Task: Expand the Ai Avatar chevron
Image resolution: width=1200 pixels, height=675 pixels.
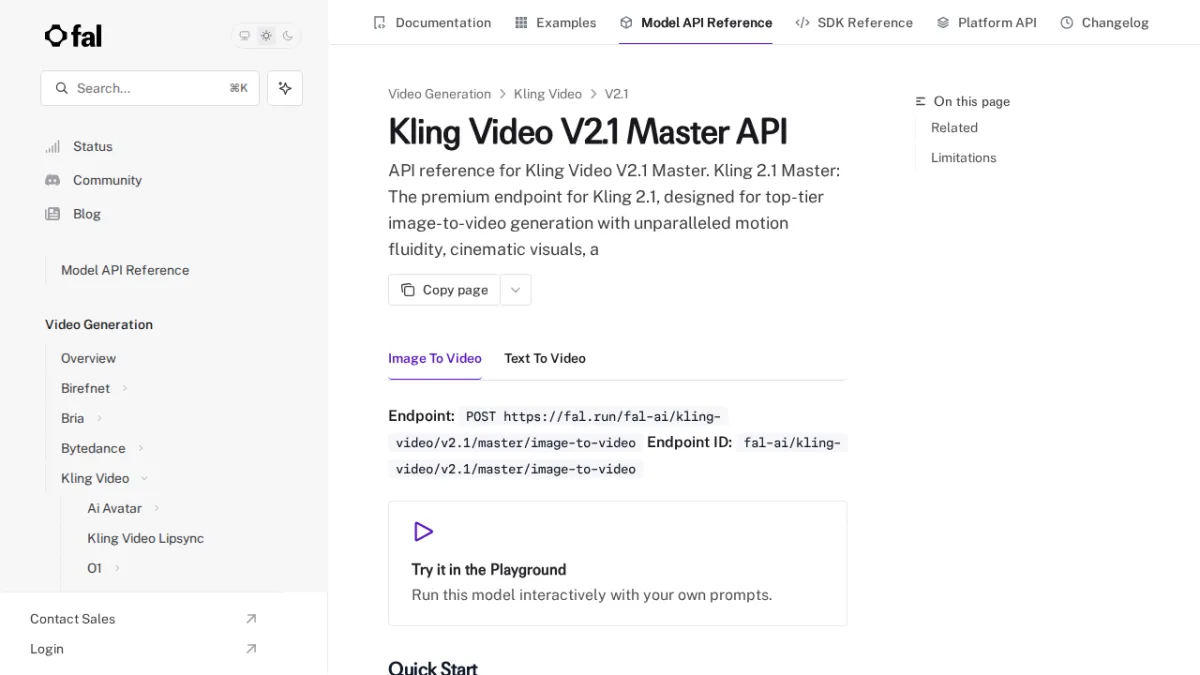Action: pos(157,508)
